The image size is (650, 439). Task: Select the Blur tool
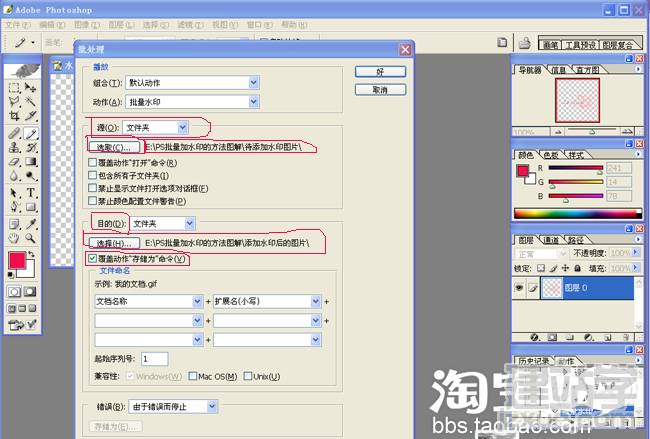14,176
